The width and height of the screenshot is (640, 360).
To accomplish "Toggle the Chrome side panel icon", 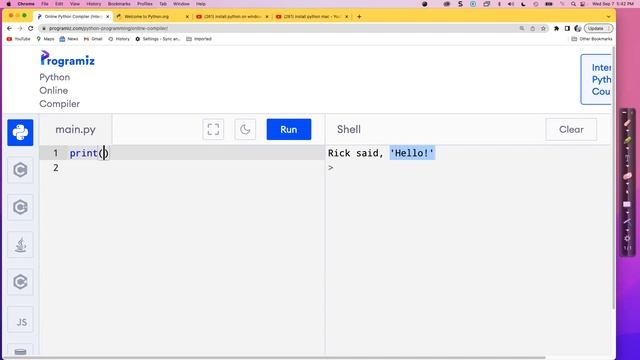I will (x=567, y=28).
